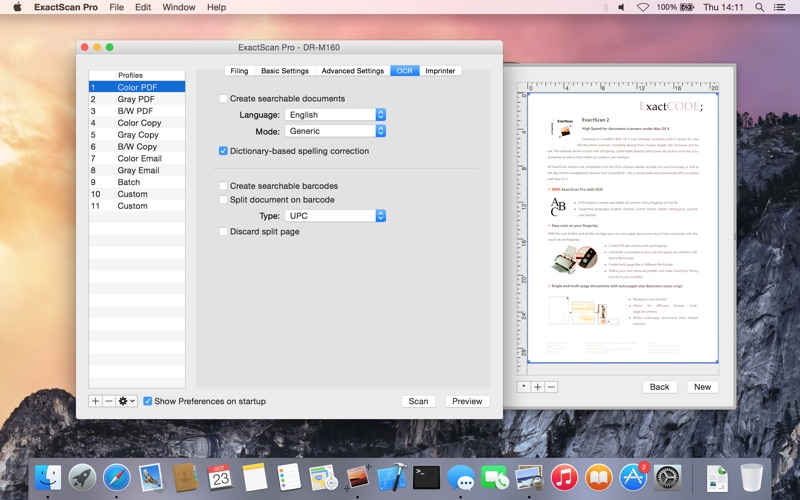Expand the Mode dropdown showing Generic
The image size is (800, 500).
tap(334, 131)
